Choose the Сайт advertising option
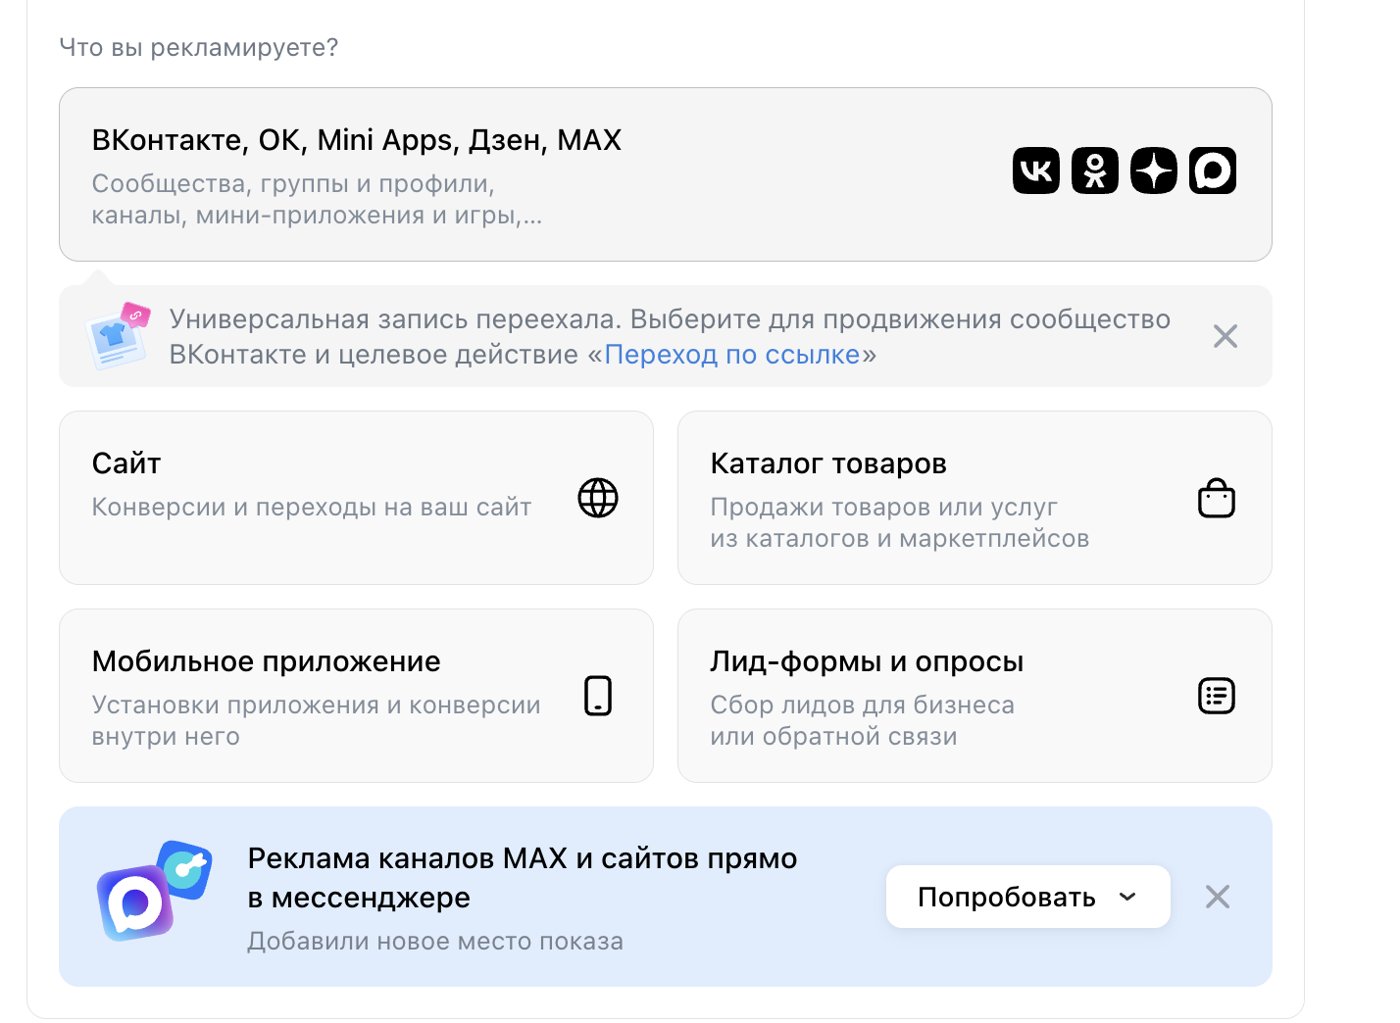 [356, 497]
